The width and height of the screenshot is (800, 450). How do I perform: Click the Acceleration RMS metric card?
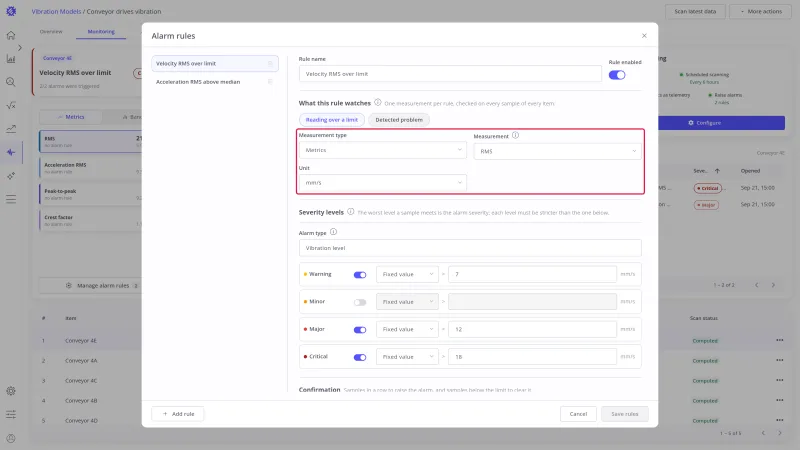click(90, 168)
